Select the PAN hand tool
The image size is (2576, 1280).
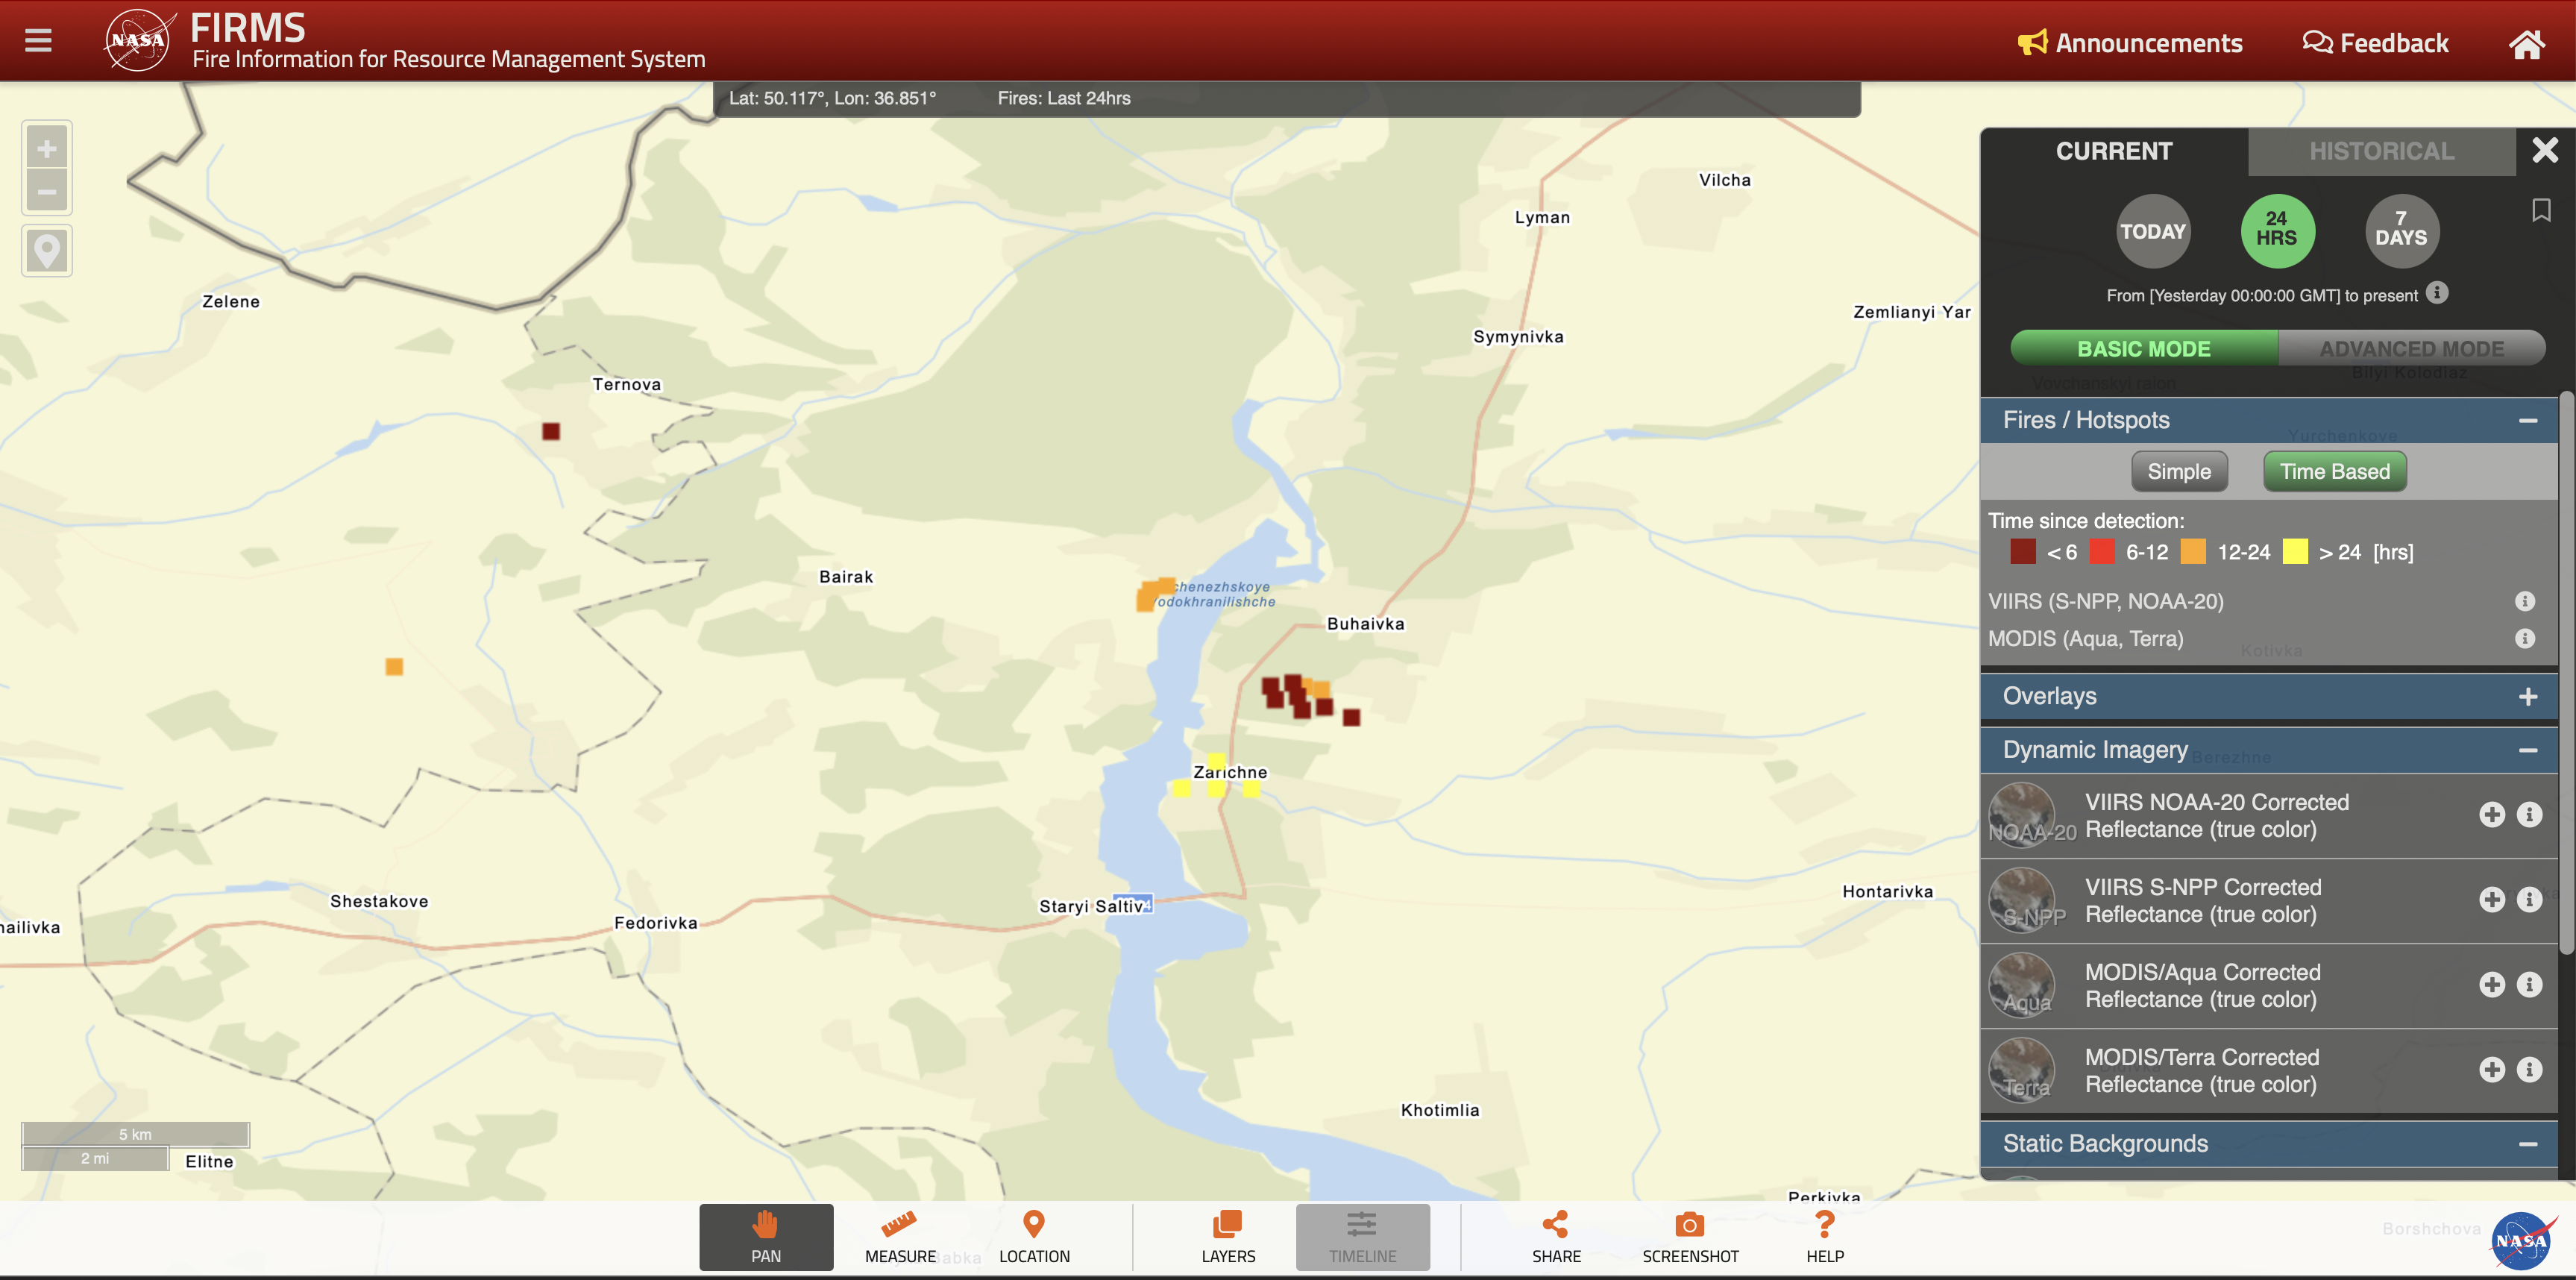pyautogui.click(x=766, y=1237)
